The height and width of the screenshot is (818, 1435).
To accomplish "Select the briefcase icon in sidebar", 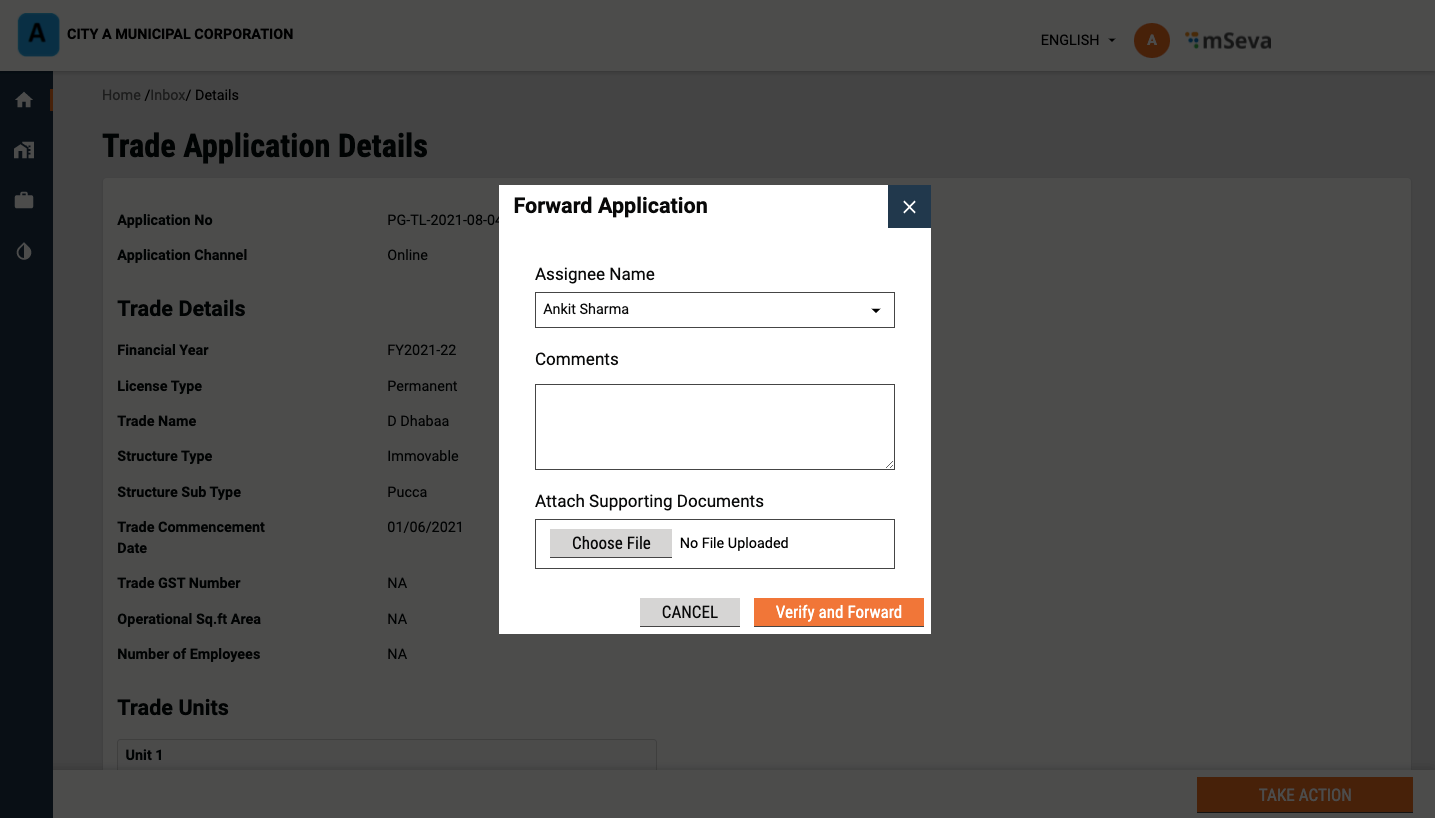I will pos(24,201).
